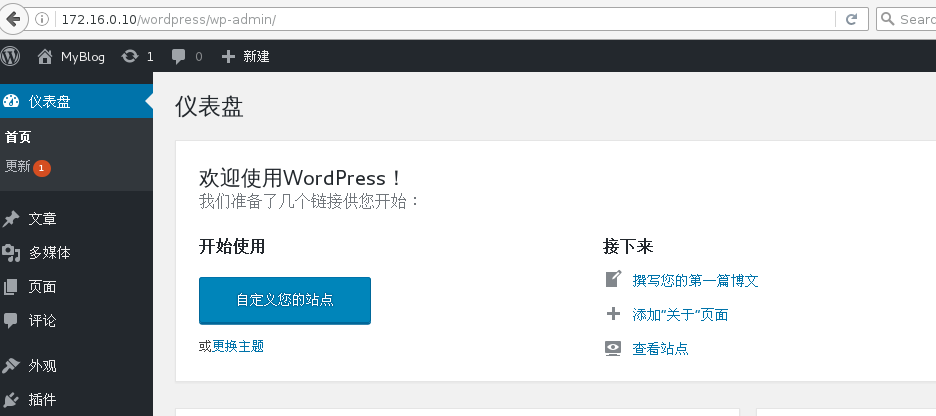
Task: Click the dashboard gauge icon in sidebar
Action: click(11, 101)
